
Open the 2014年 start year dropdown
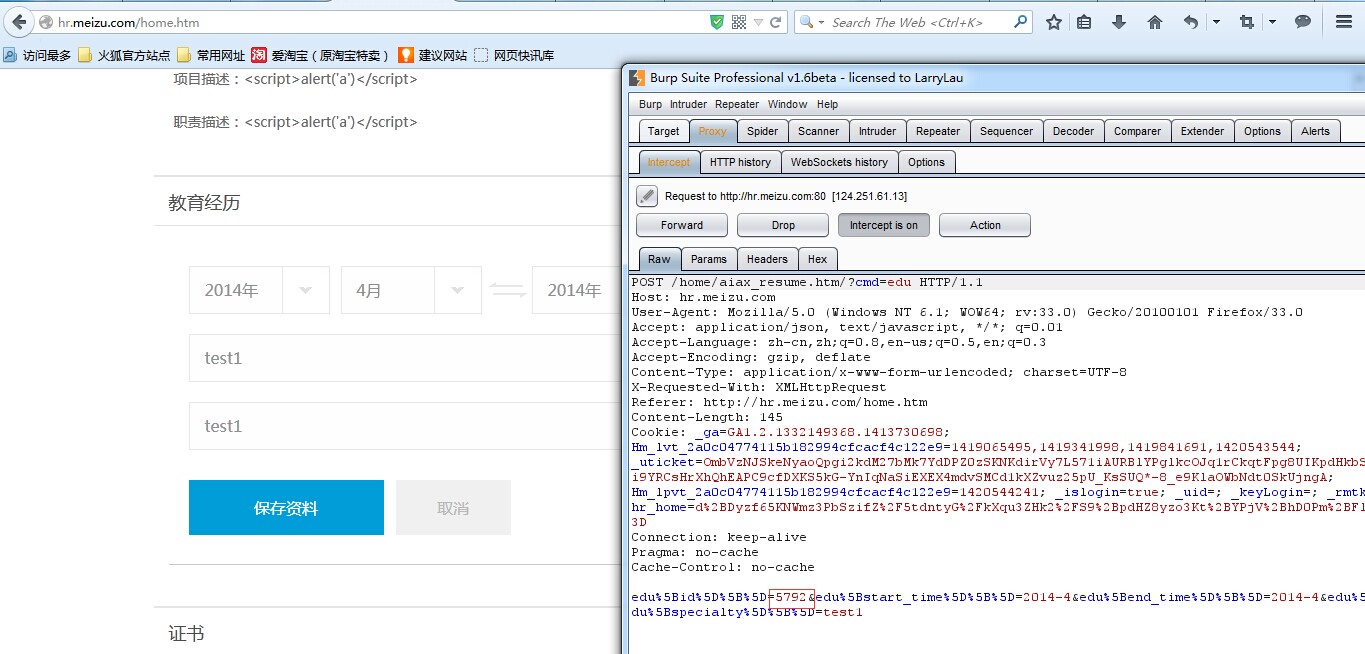pos(259,290)
